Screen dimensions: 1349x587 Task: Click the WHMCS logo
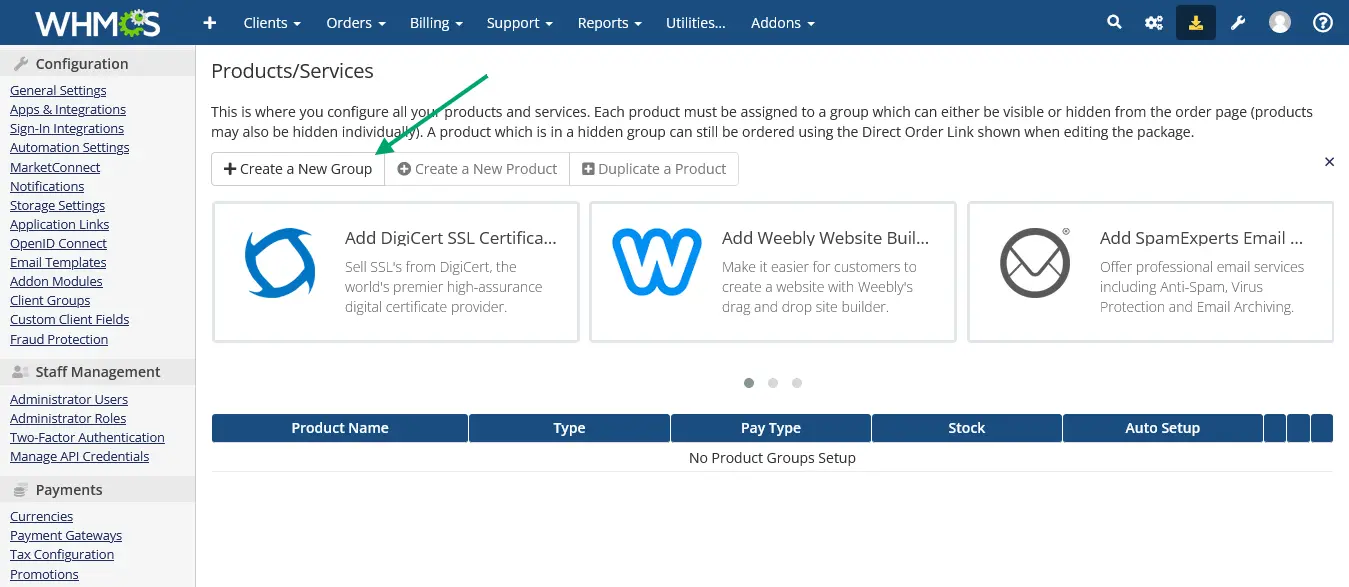97,22
